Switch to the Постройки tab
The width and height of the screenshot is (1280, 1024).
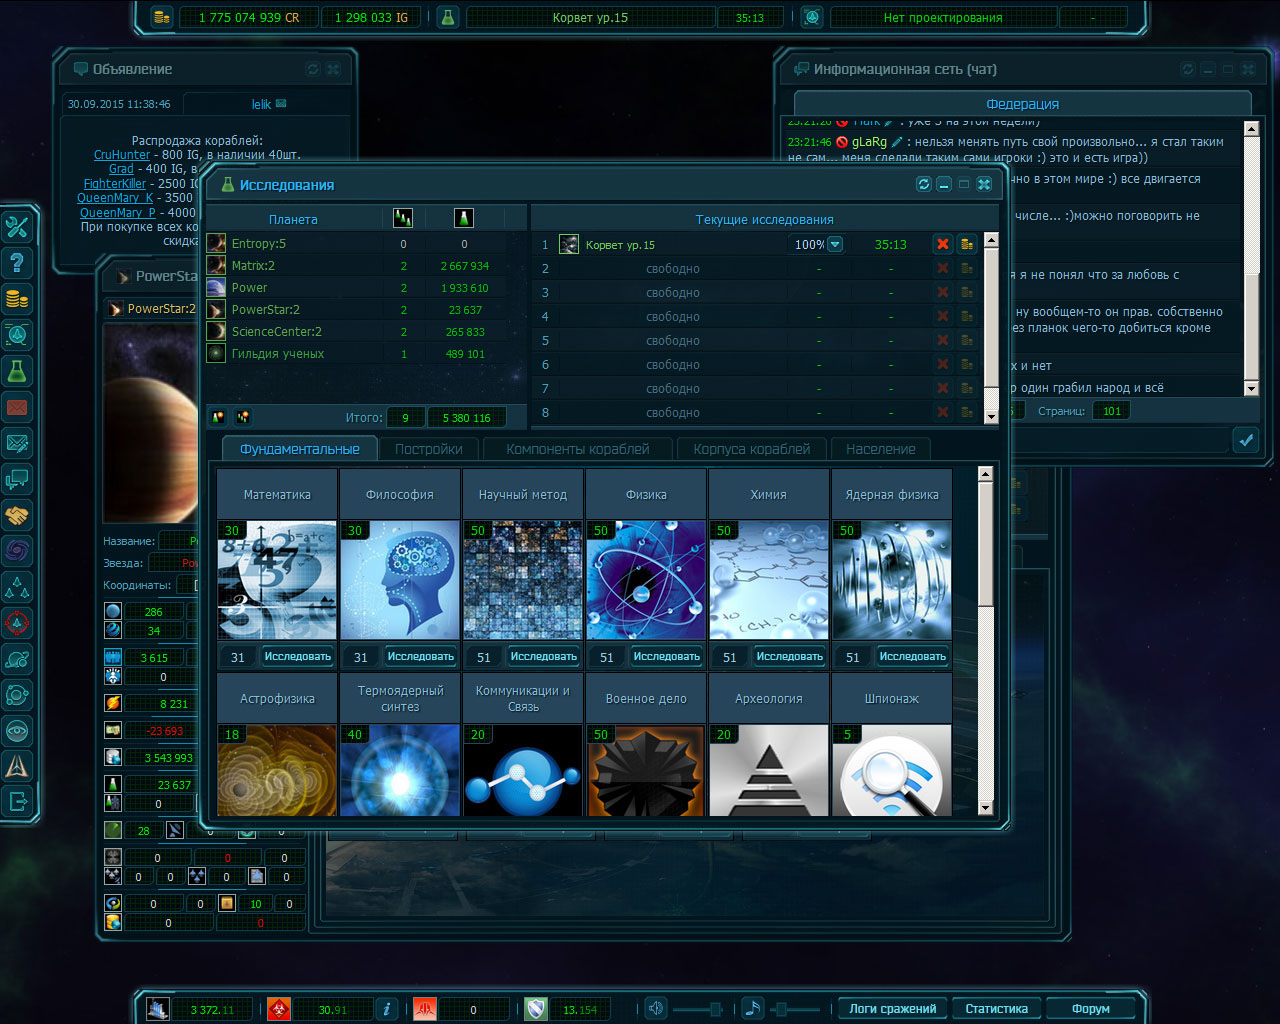pos(428,449)
